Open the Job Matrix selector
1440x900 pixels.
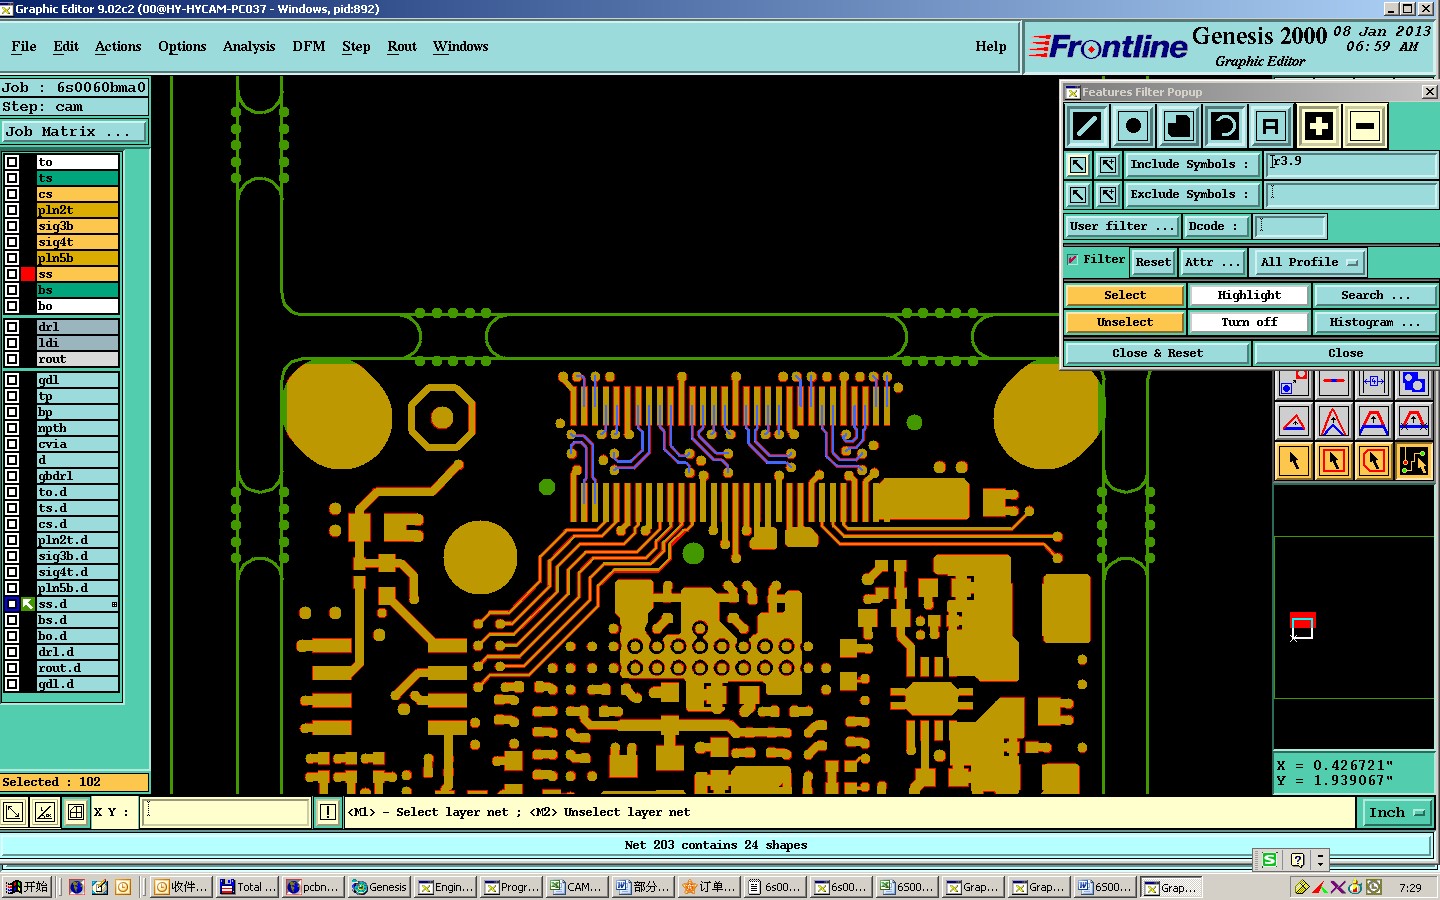[x=73, y=131]
